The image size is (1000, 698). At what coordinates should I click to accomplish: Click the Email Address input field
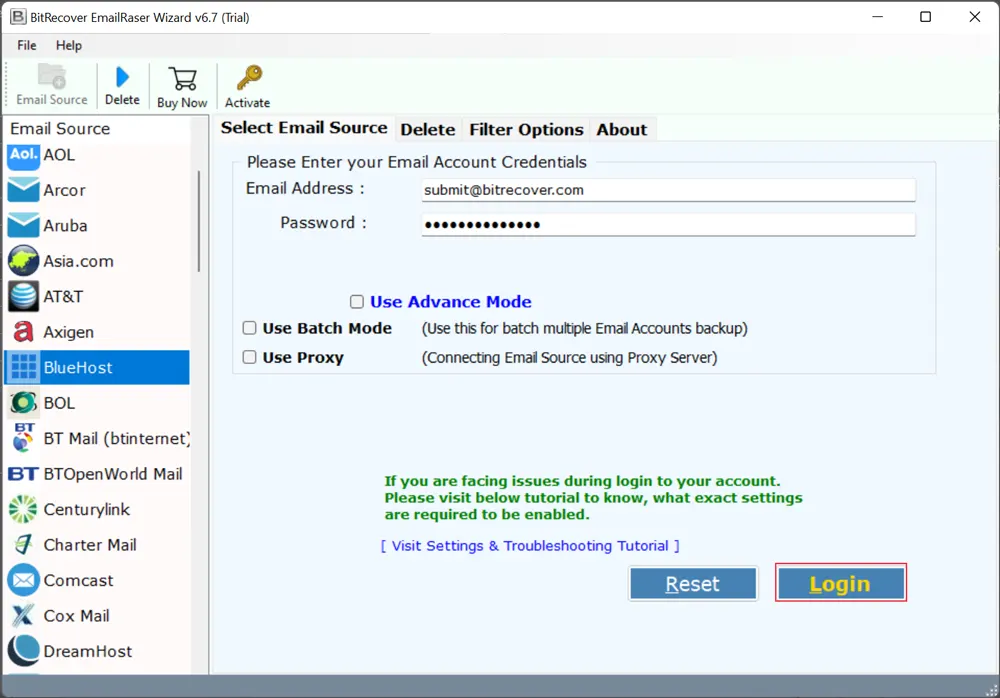click(x=668, y=190)
